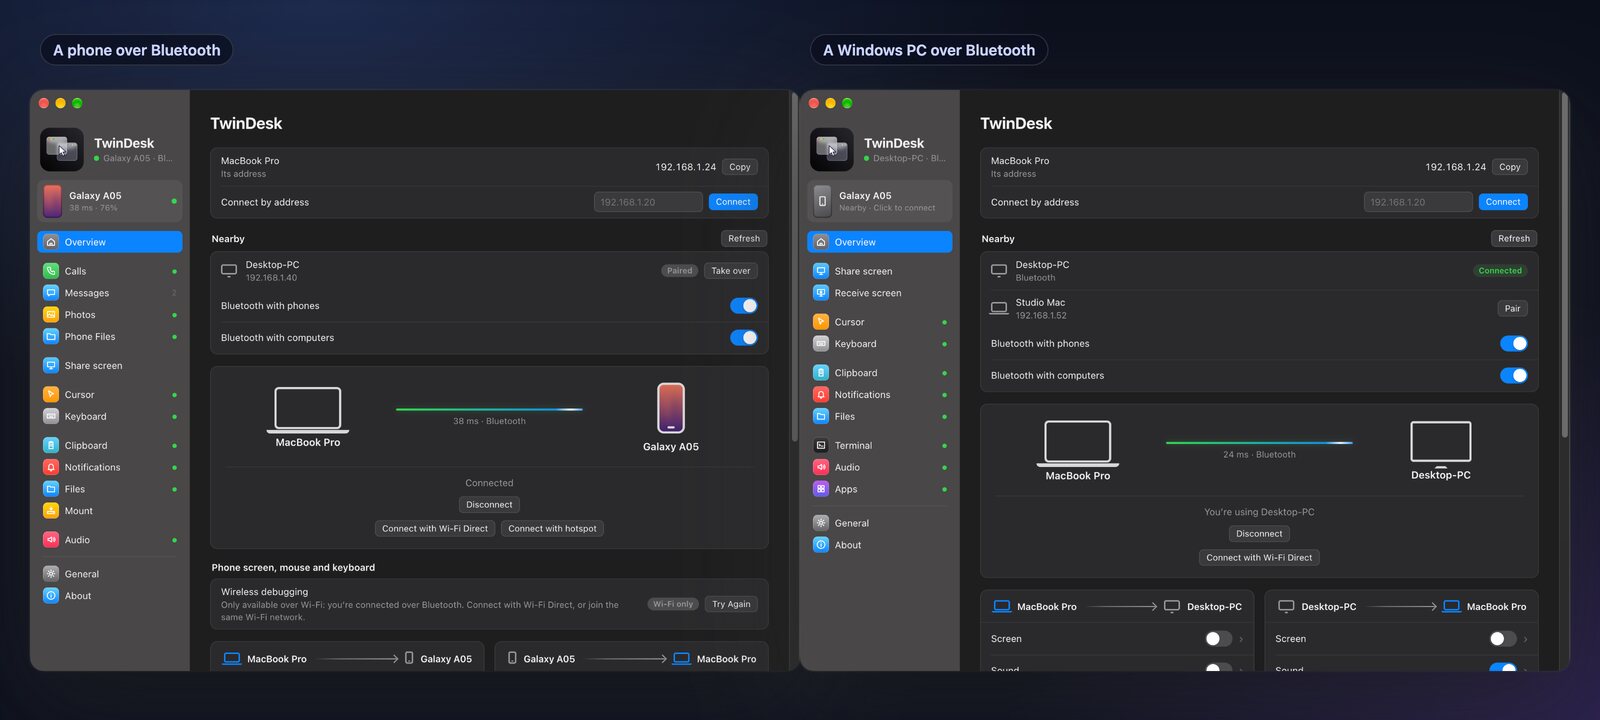Click Connect with Wi-Fi Direct in Windows PC window
Image resolution: width=1600 pixels, height=720 pixels.
1259,558
